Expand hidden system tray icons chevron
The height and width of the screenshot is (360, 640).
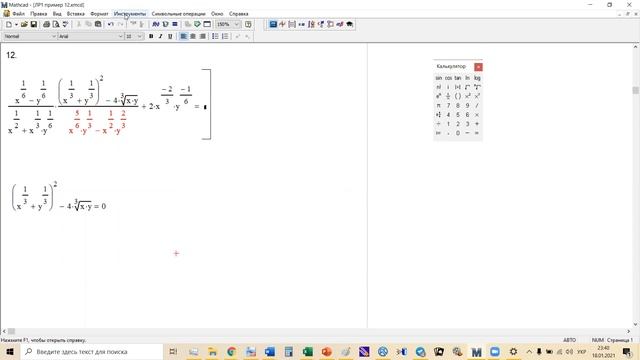(529, 352)
